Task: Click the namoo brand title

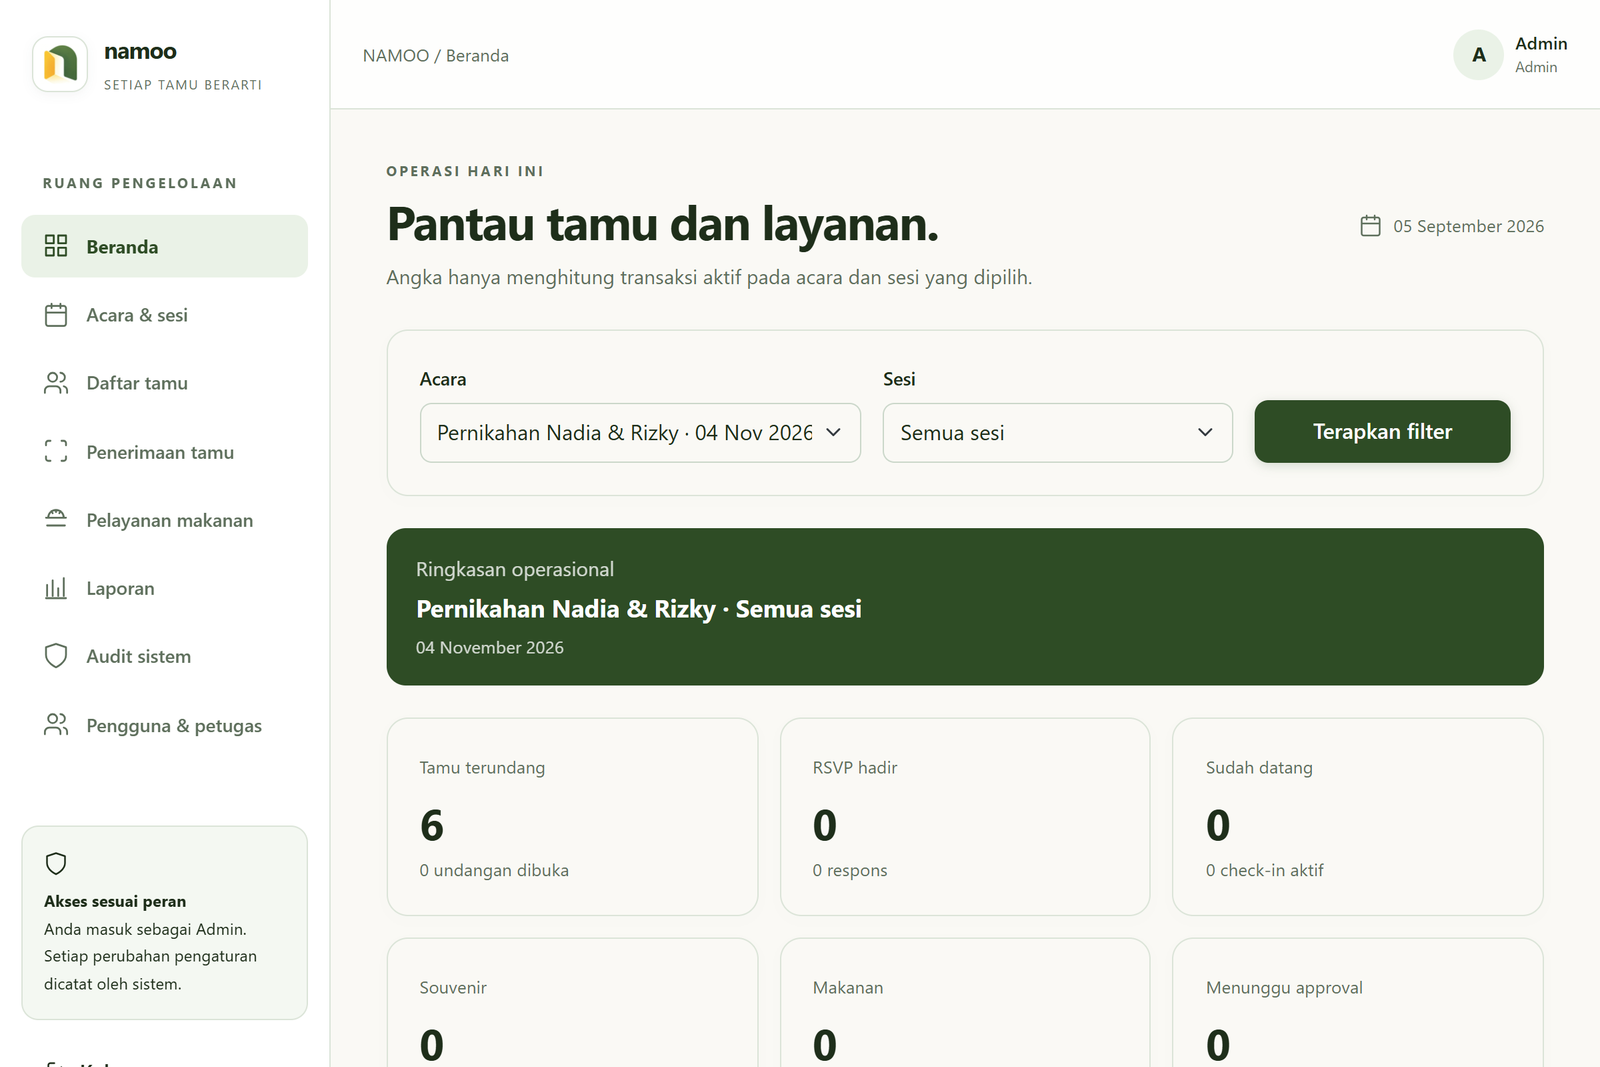Action: tap(140, 51)
